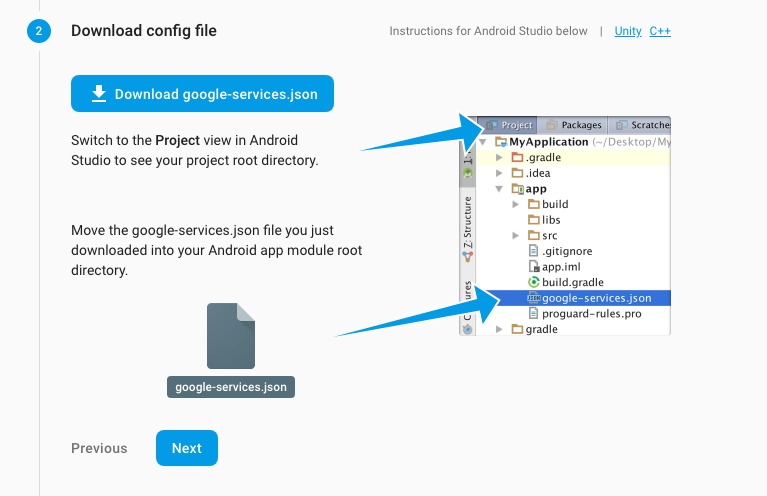Click the JSON icon beside google-services.json
The width and height of the screenshot is (767, 496).
click(534, 298)
